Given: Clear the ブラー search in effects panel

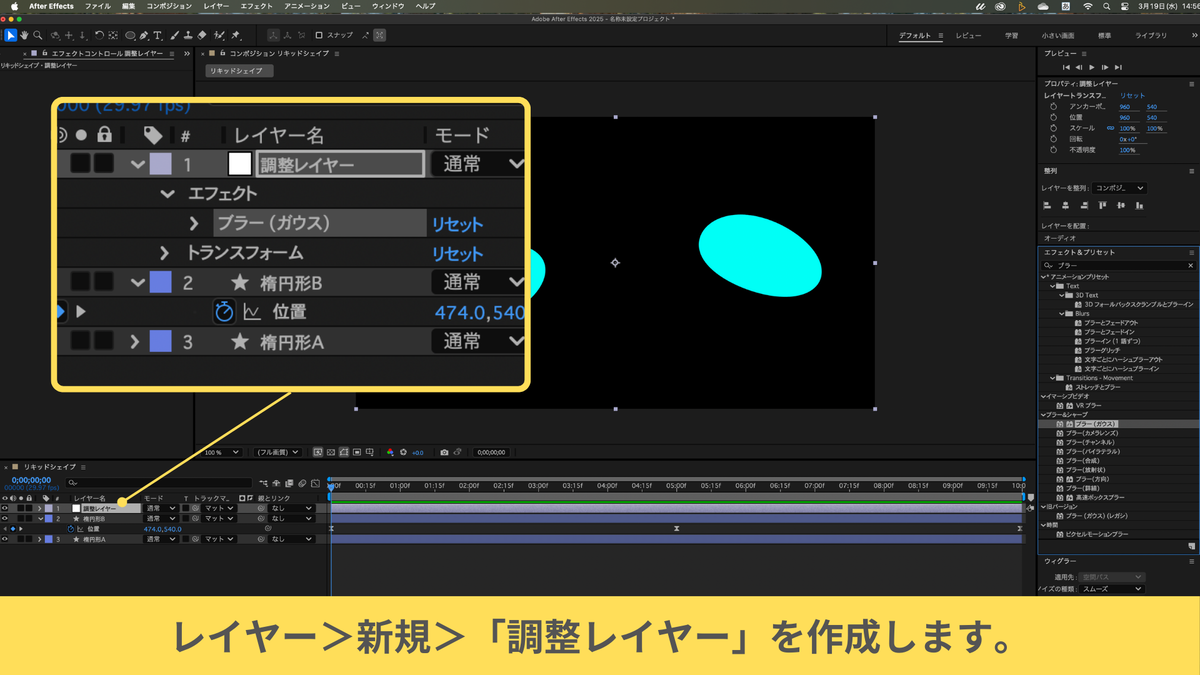Looking at the screenshot, I should click(1191, 265).
